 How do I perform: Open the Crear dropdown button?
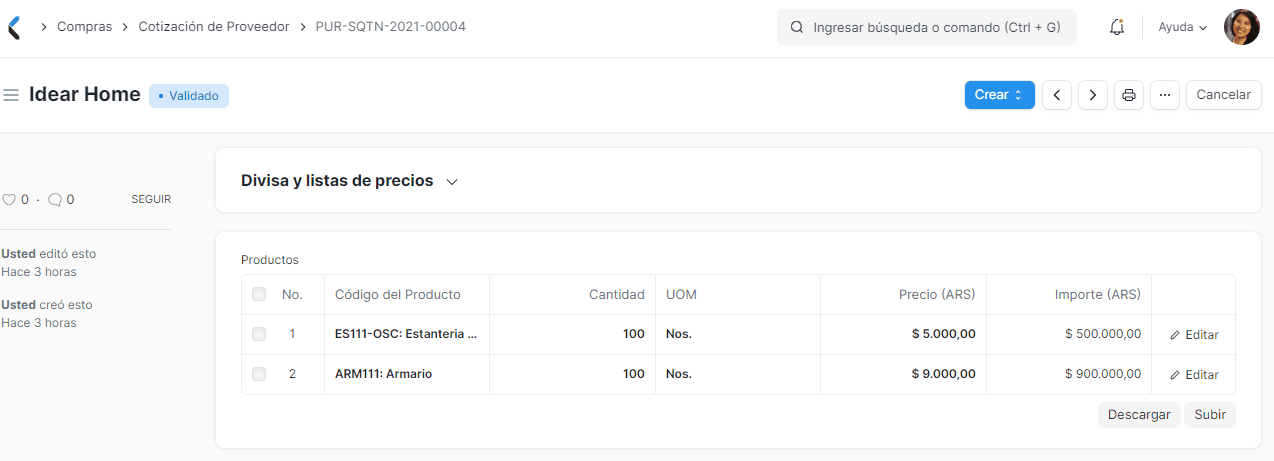pos(998,95)
